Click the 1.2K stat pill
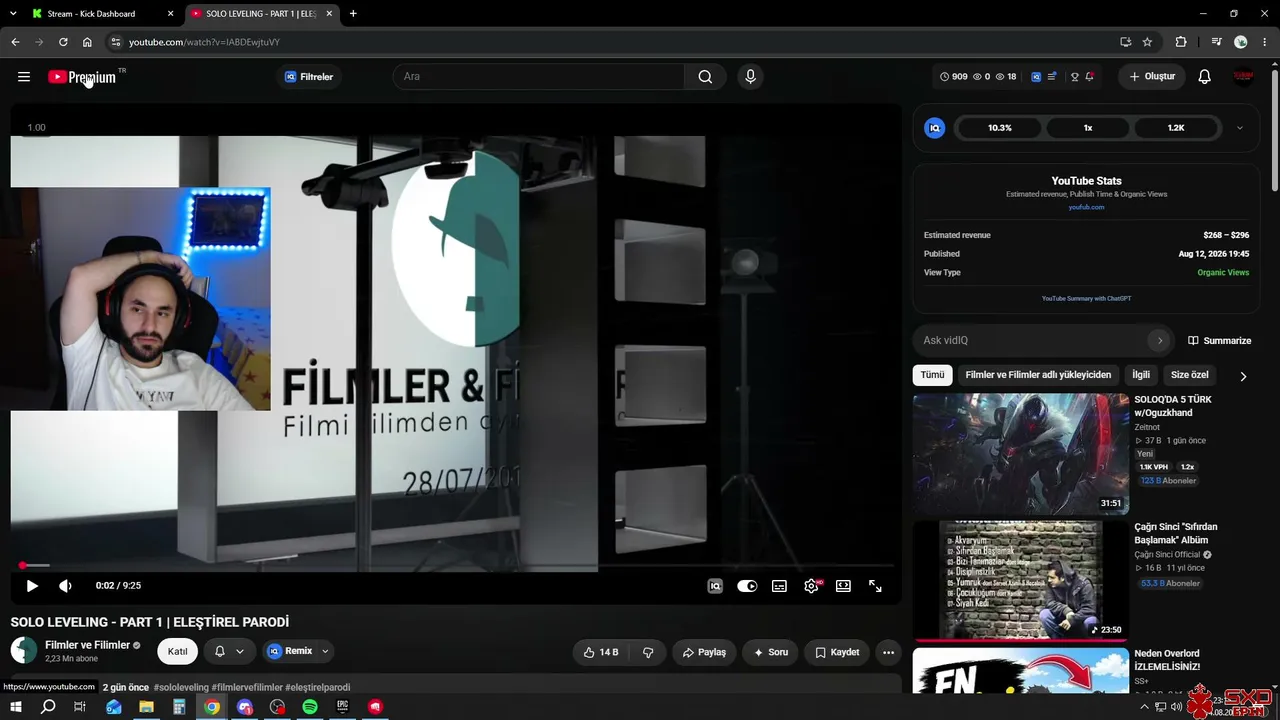 [1176, 128]
